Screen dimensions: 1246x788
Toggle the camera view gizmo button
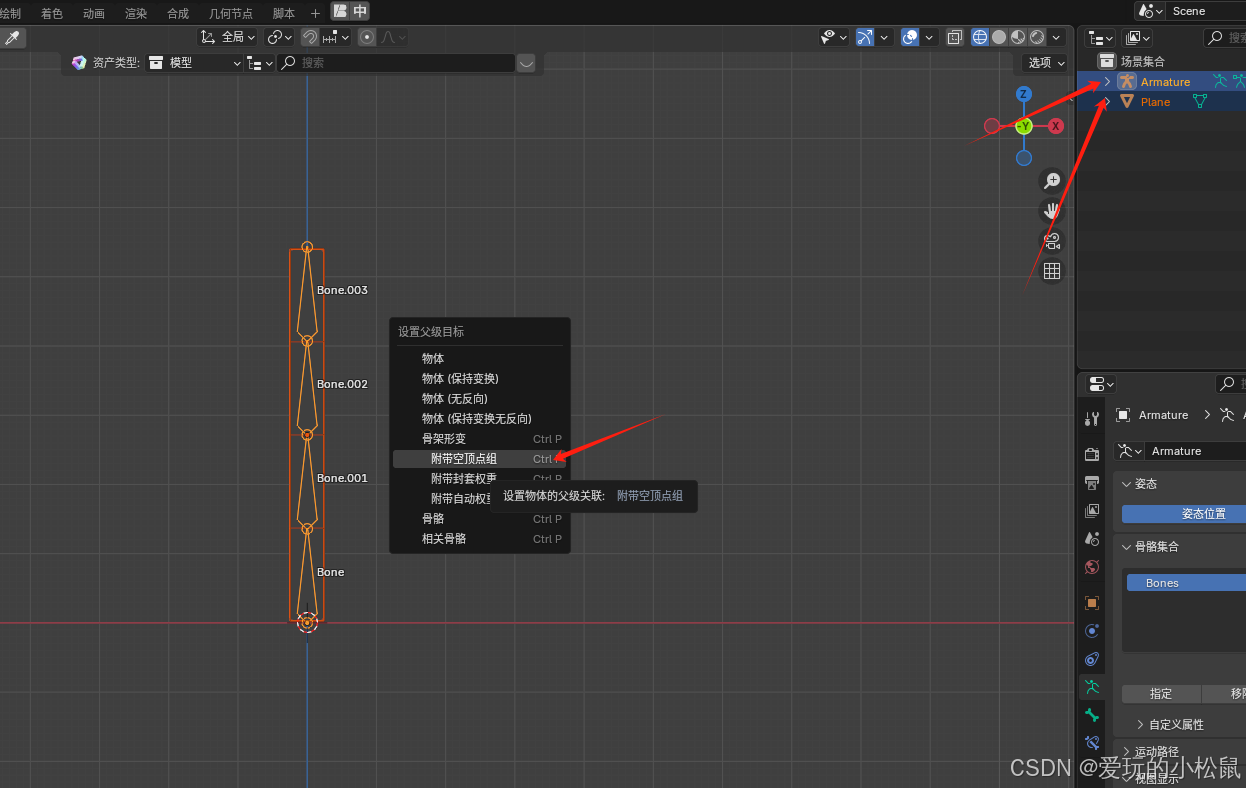(1051, 241)
